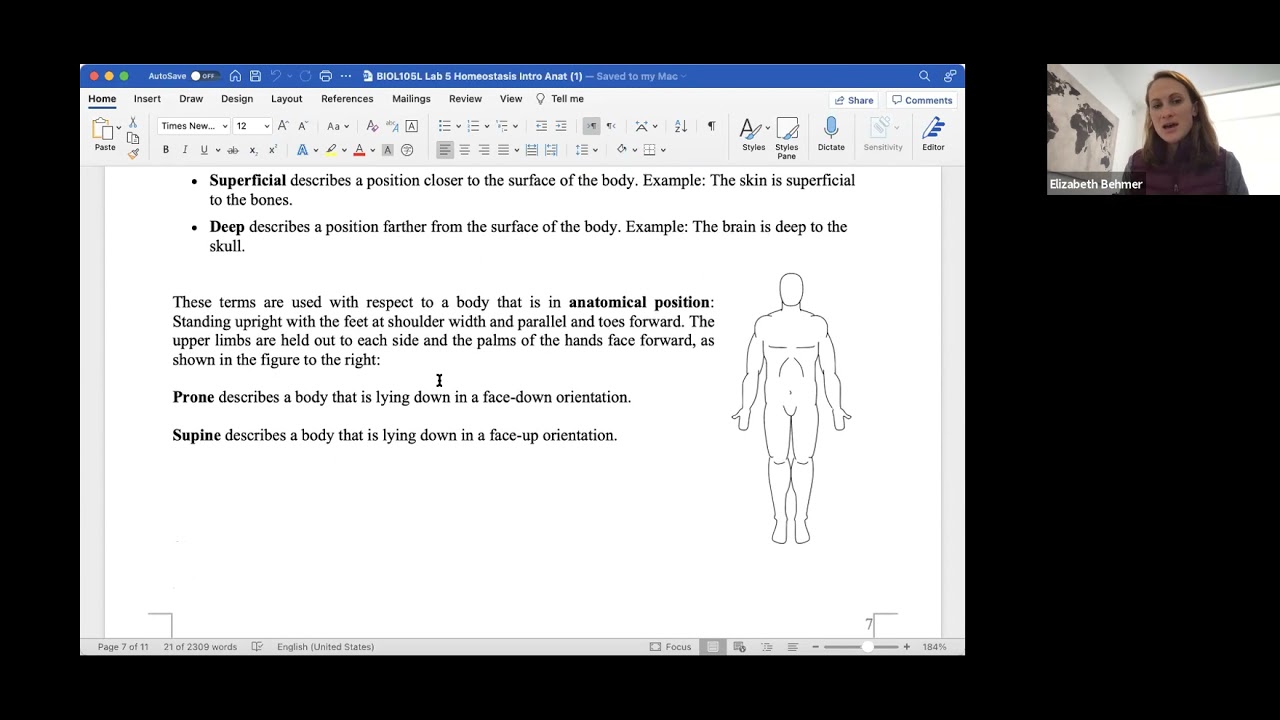Increase paragraph indent
Screen dimensions: 1280x720
click(x=561, y=126)
